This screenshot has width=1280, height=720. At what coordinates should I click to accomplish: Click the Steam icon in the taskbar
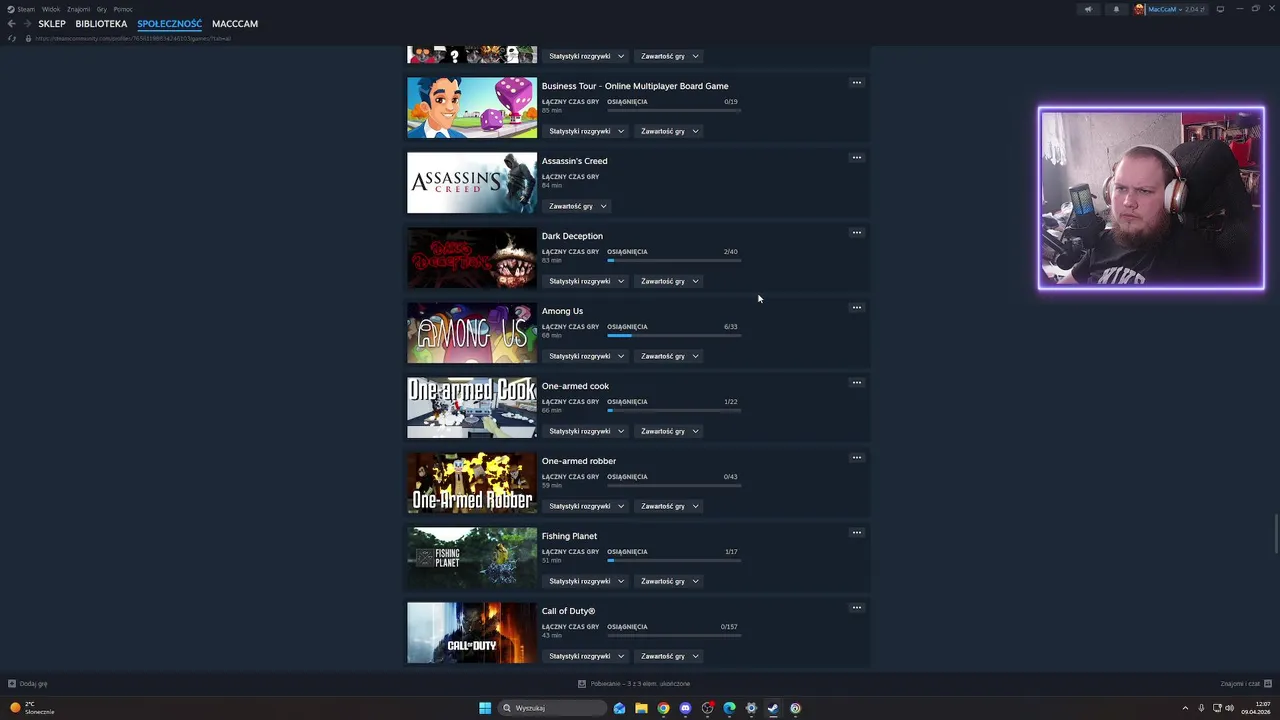click(773, 708)
